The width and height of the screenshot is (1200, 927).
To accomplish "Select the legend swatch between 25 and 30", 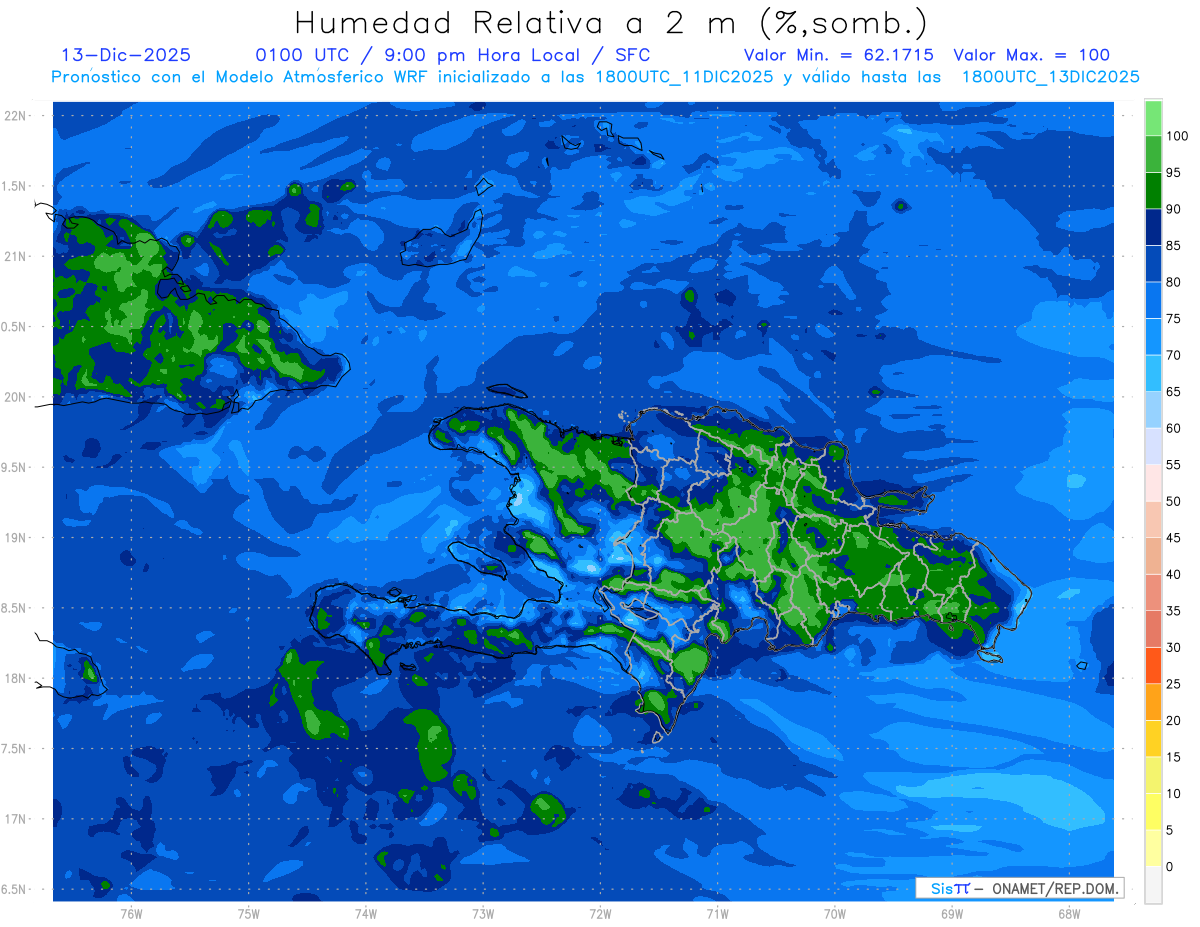I will pos(1153,666).
